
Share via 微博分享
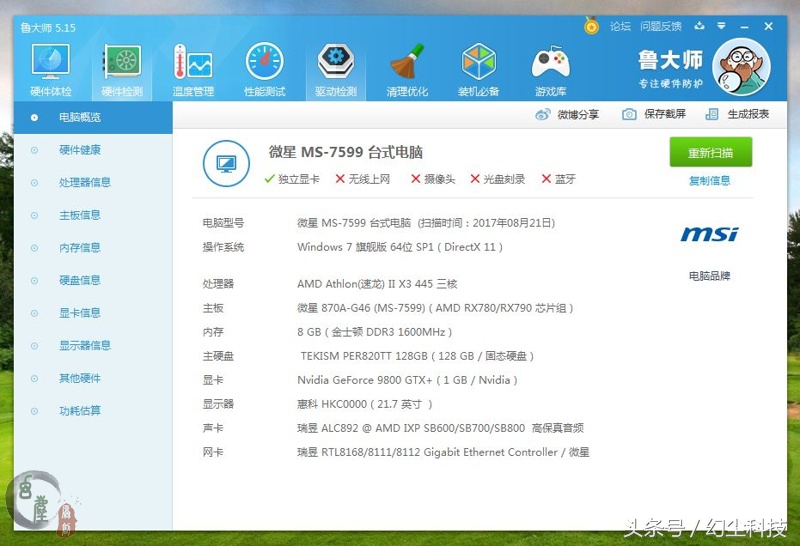click(x=567, y=114)
